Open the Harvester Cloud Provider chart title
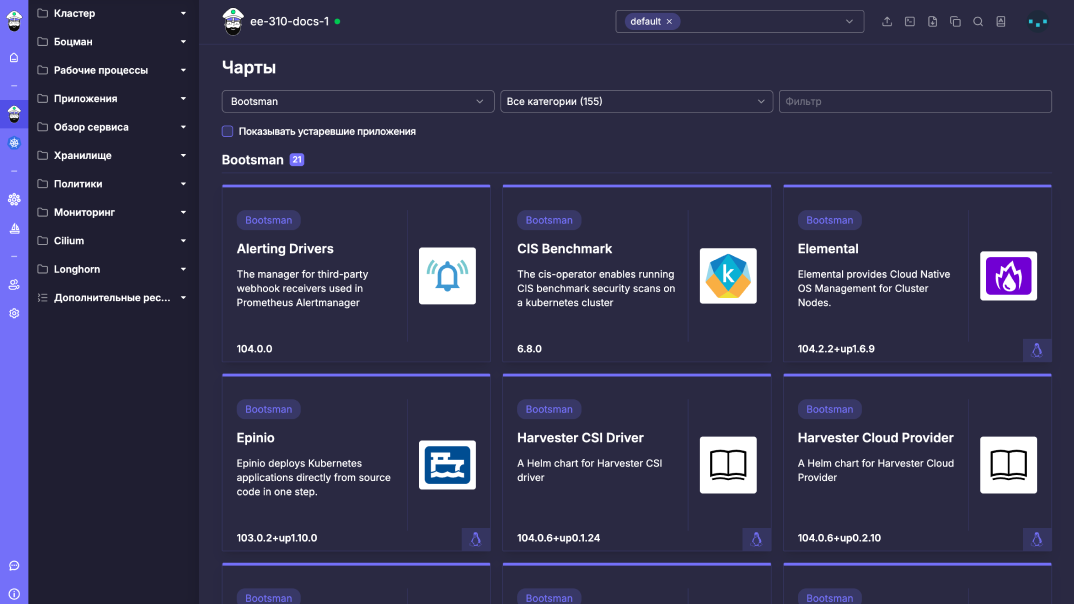This screenshot has height=604, width=1074. 875,438
